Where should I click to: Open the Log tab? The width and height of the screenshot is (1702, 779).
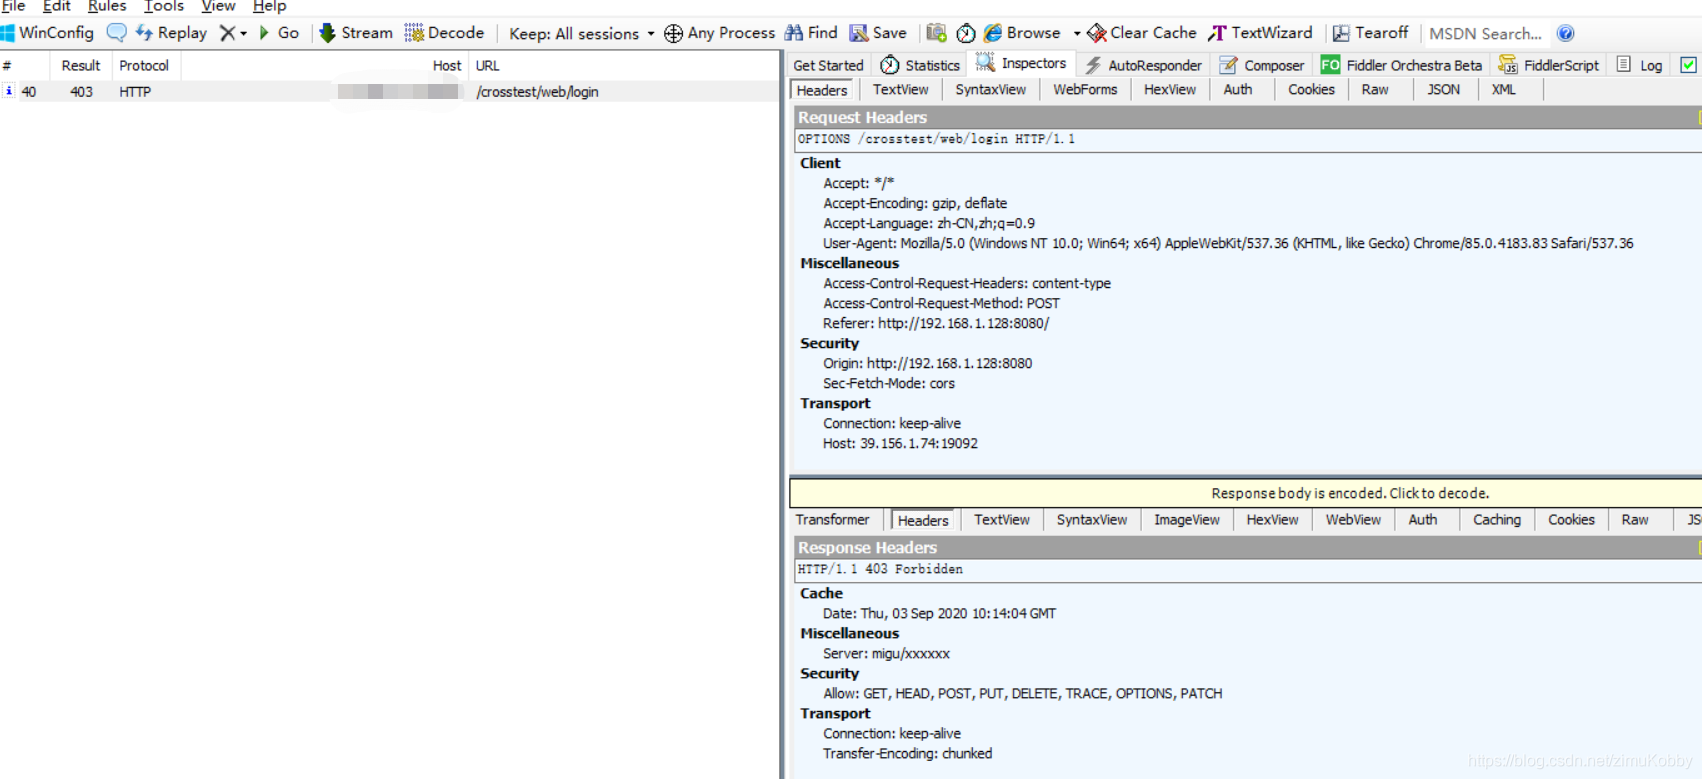(x=1639, y=65)
